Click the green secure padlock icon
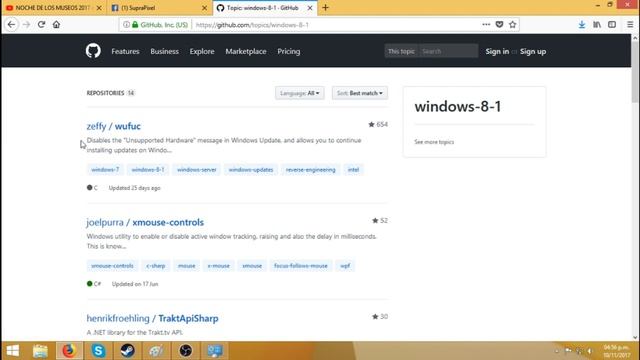 [135, 24]
